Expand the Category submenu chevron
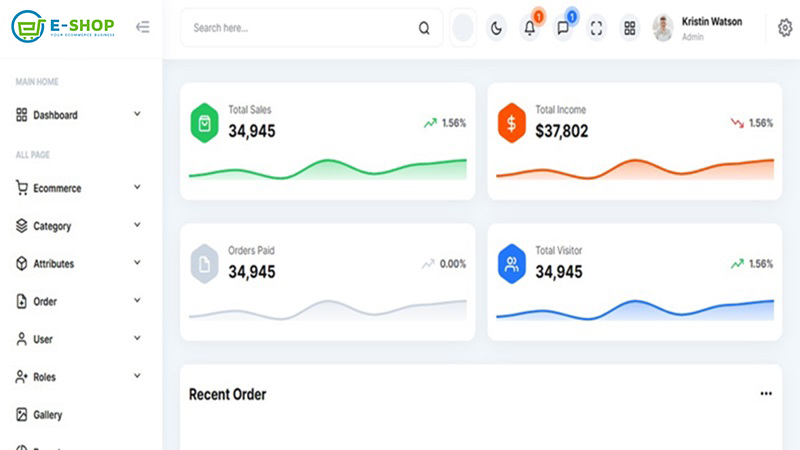Screen dimensions: 800x450 point(137,226)
